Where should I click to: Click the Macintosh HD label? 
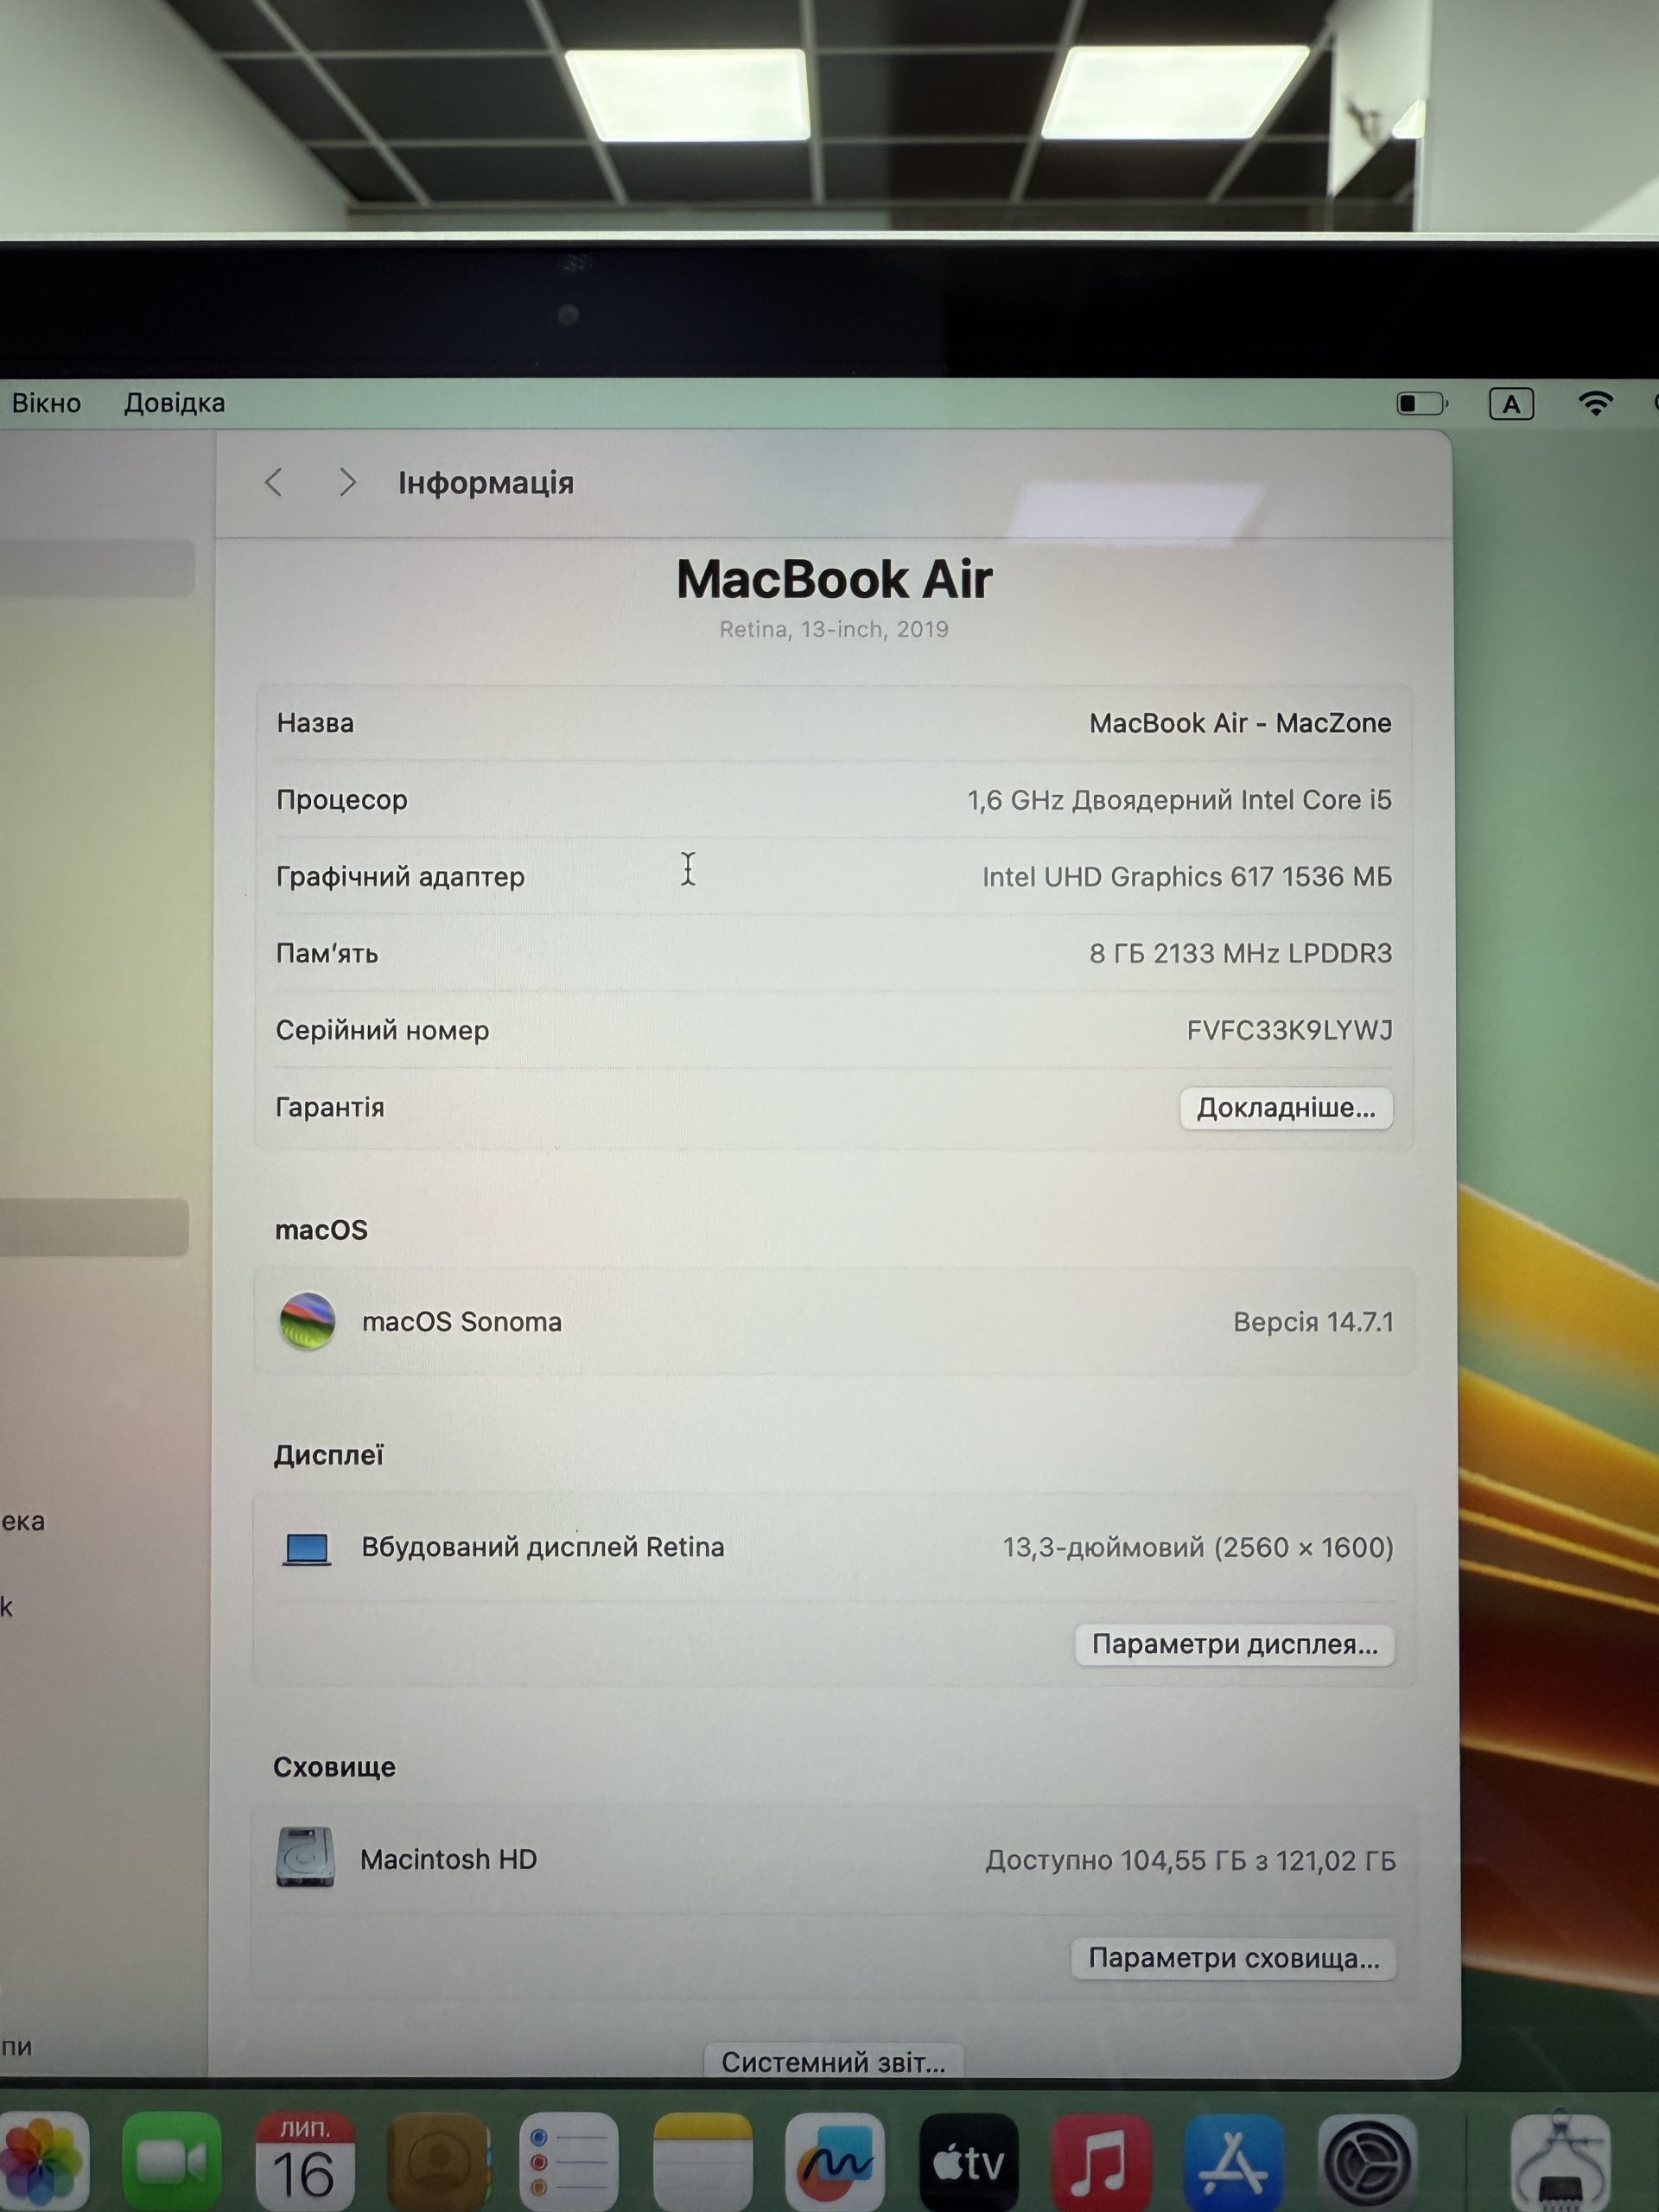448,1859
